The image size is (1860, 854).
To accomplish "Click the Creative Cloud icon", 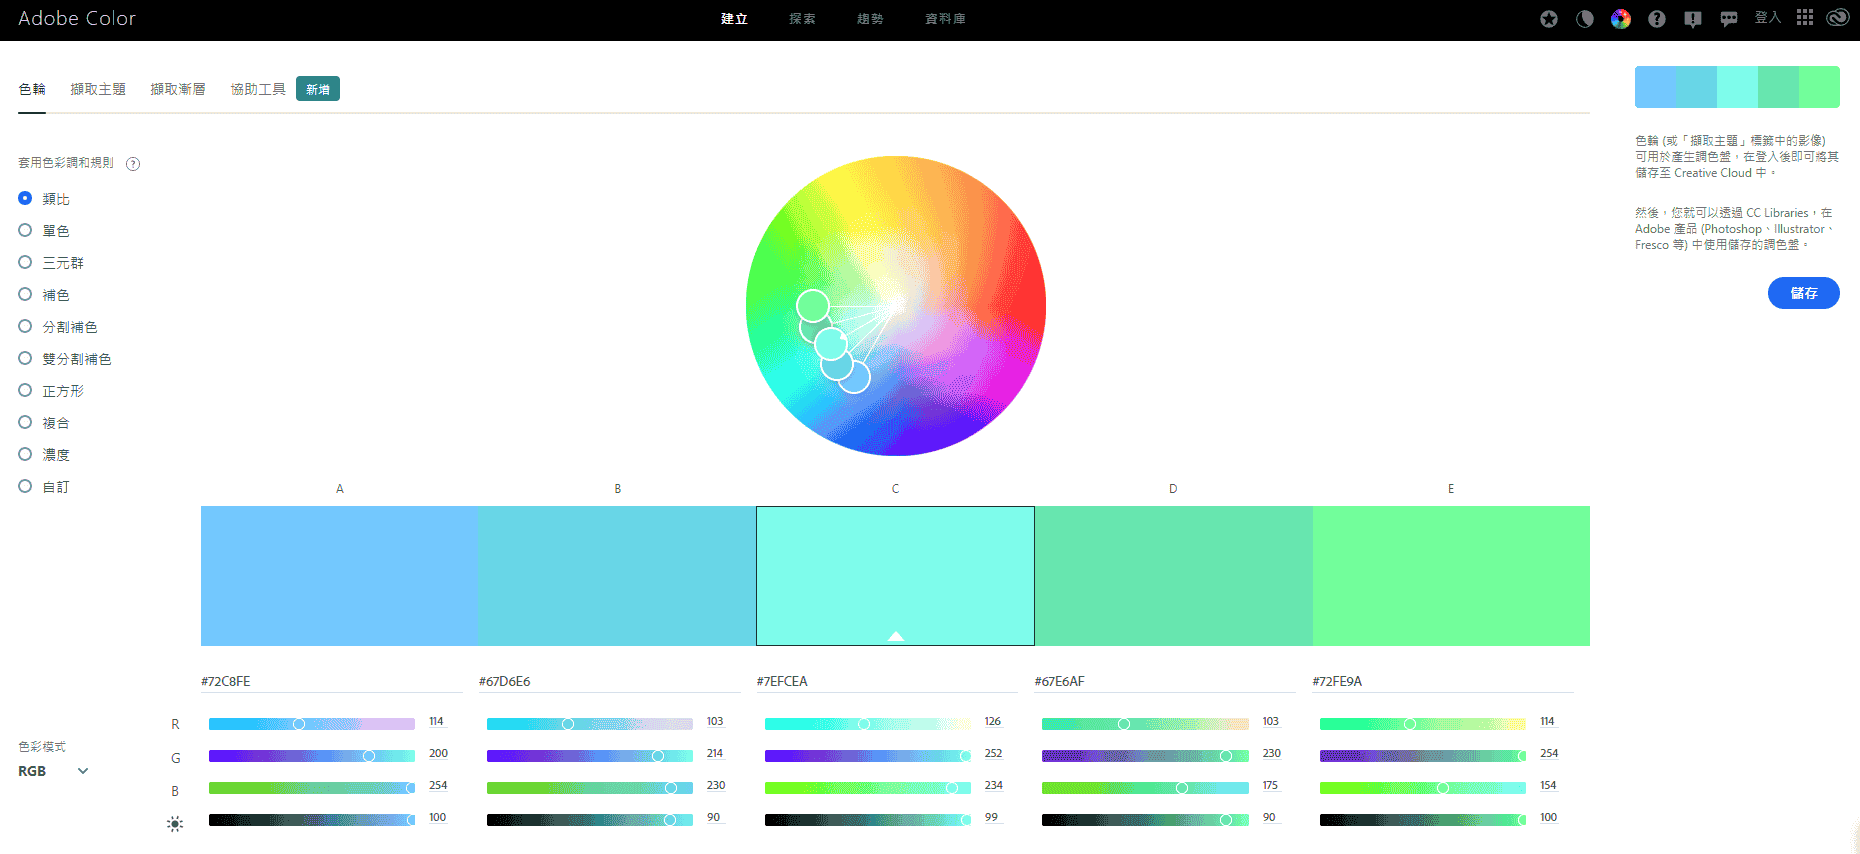I will click(1838, 18).
